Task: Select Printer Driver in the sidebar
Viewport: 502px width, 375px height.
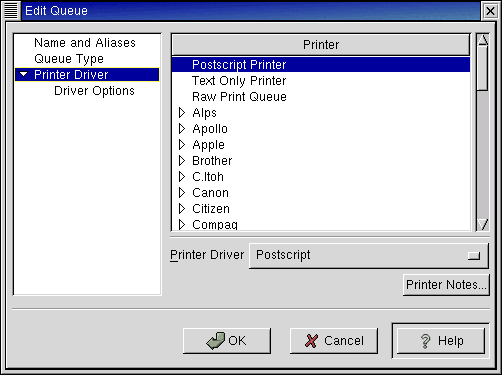Action: (x=87, y=75)
